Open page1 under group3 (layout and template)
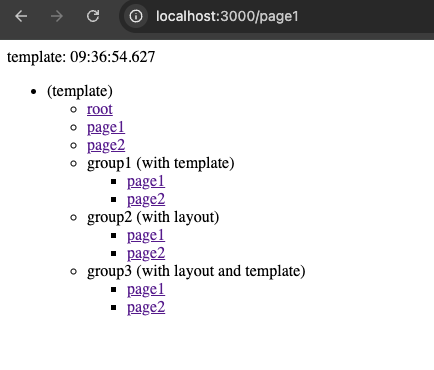 [146, 290]
